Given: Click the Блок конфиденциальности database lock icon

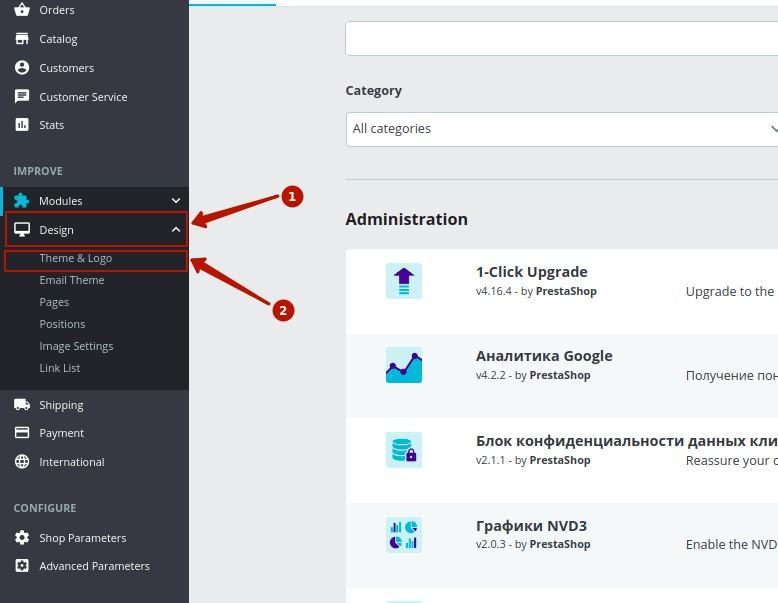Looking at the screenshot, I should click(404, 450).
